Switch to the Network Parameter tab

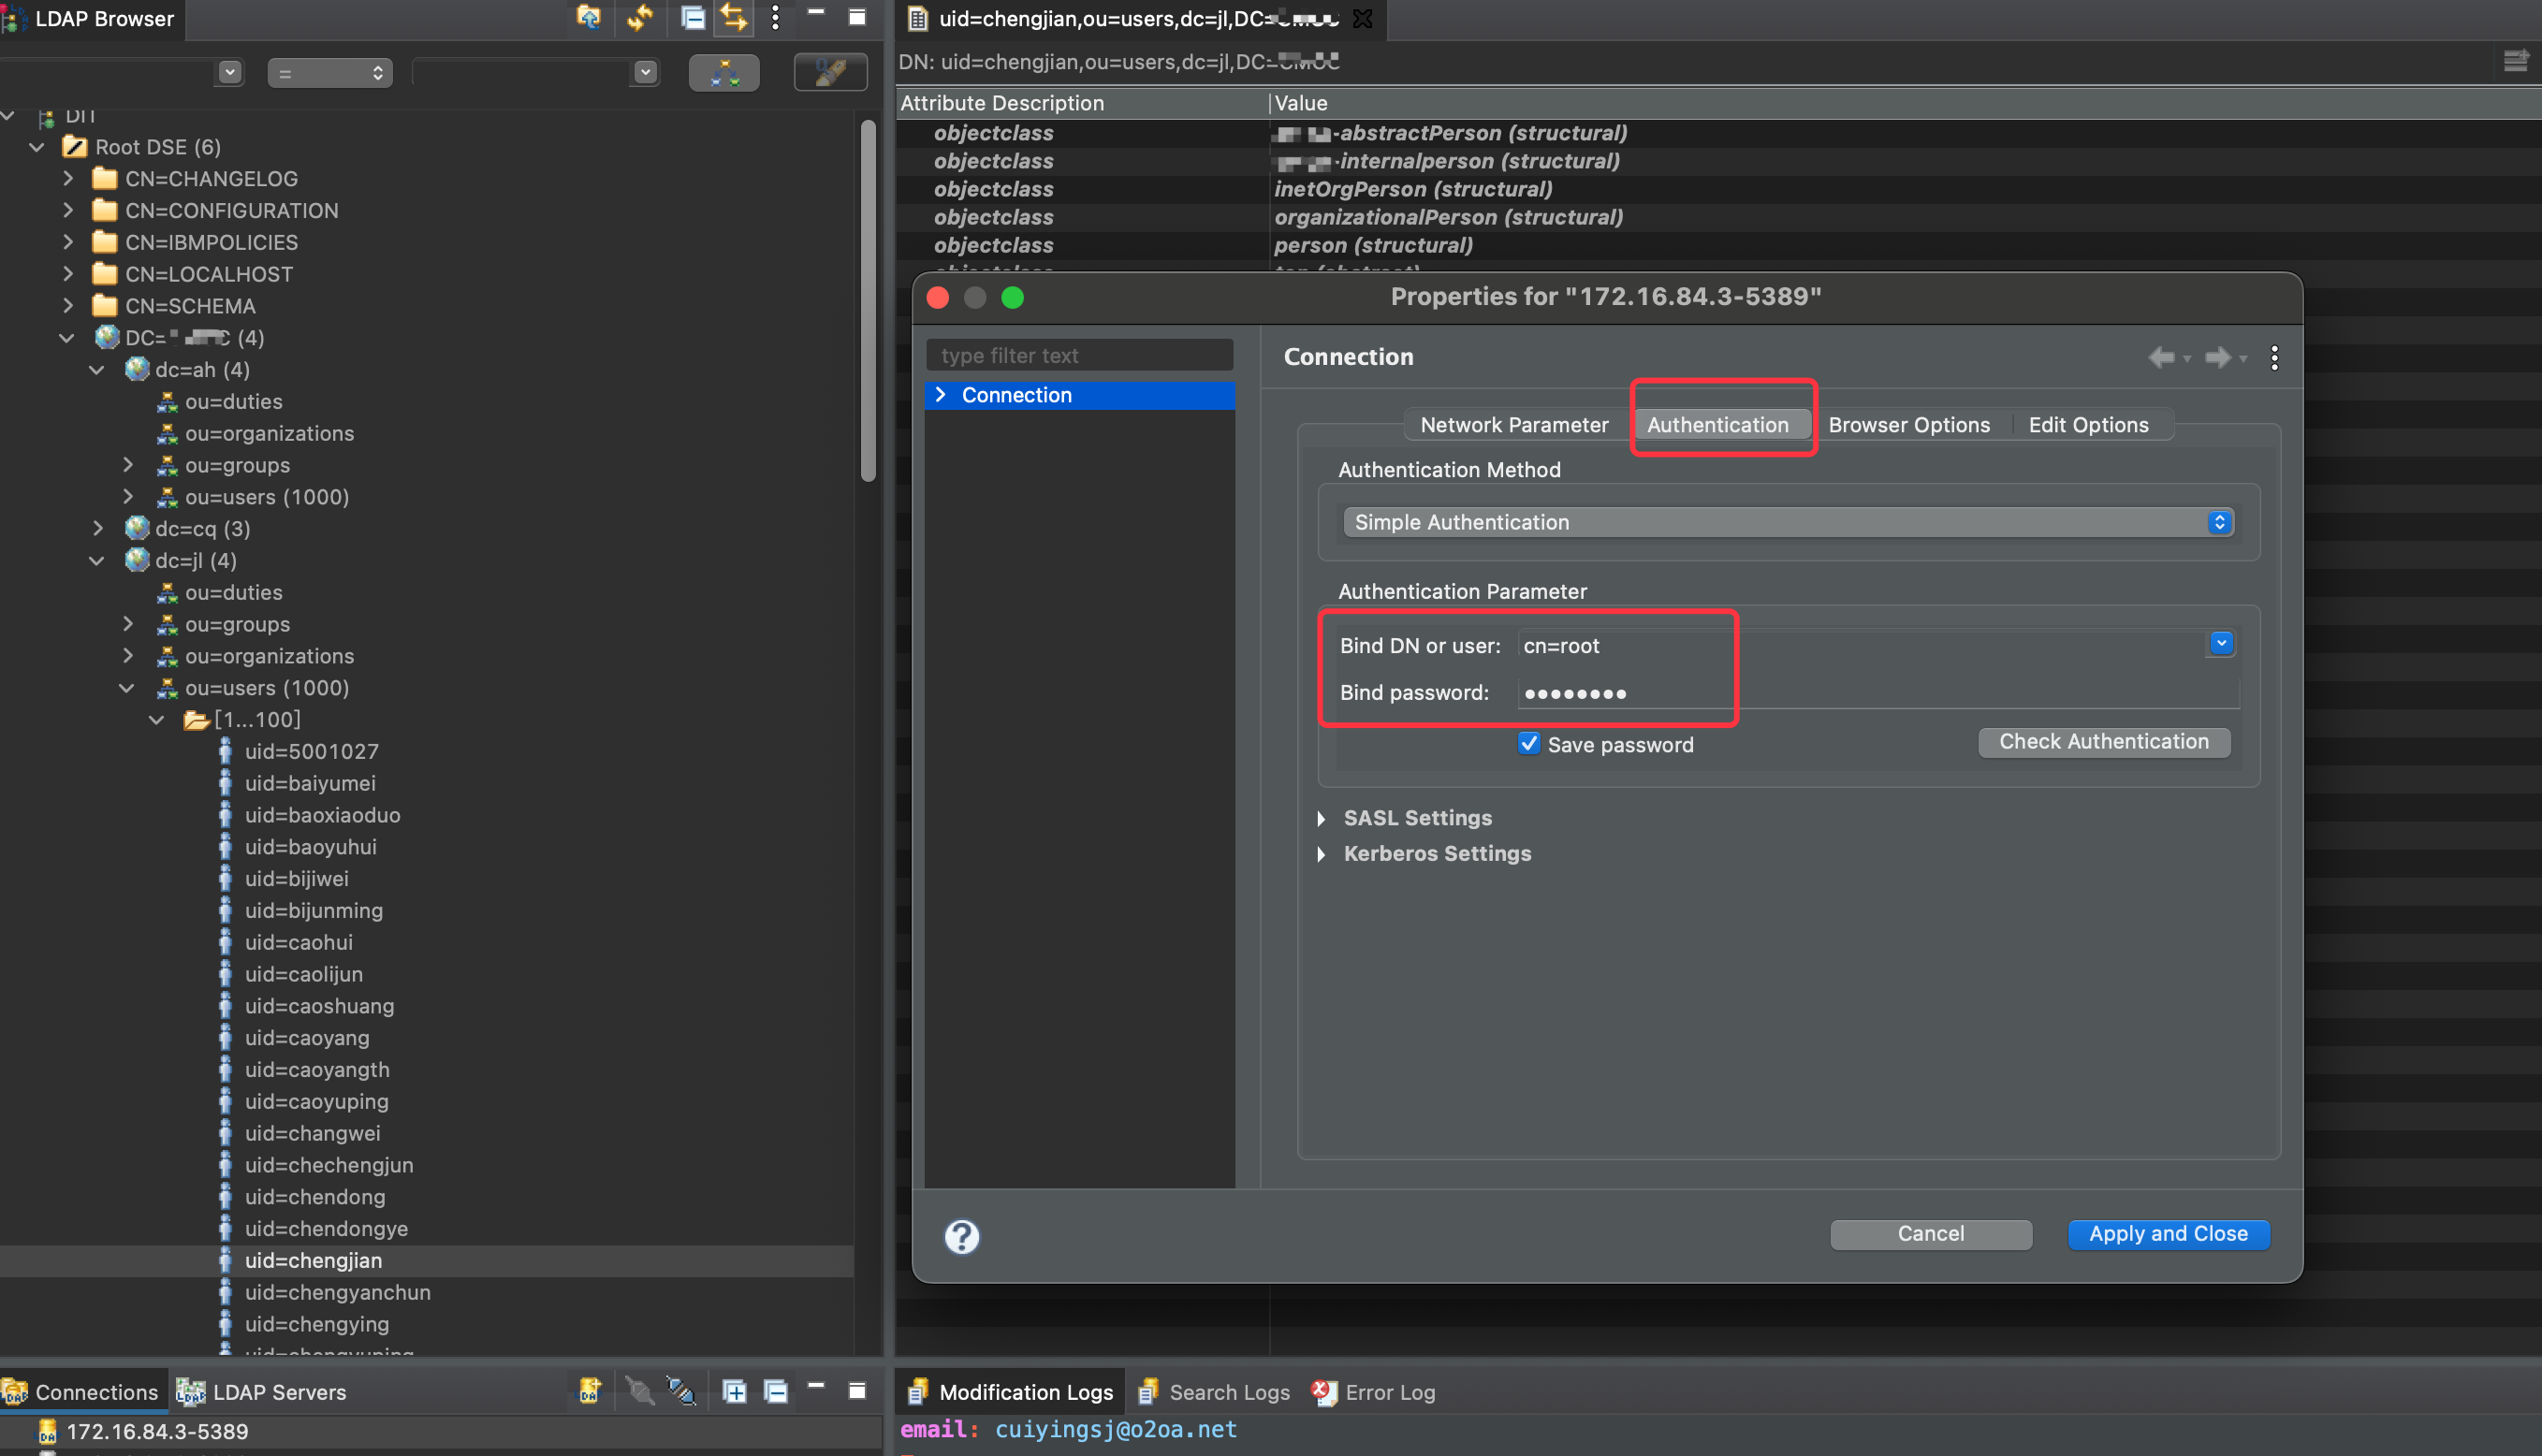point(1514,425)
